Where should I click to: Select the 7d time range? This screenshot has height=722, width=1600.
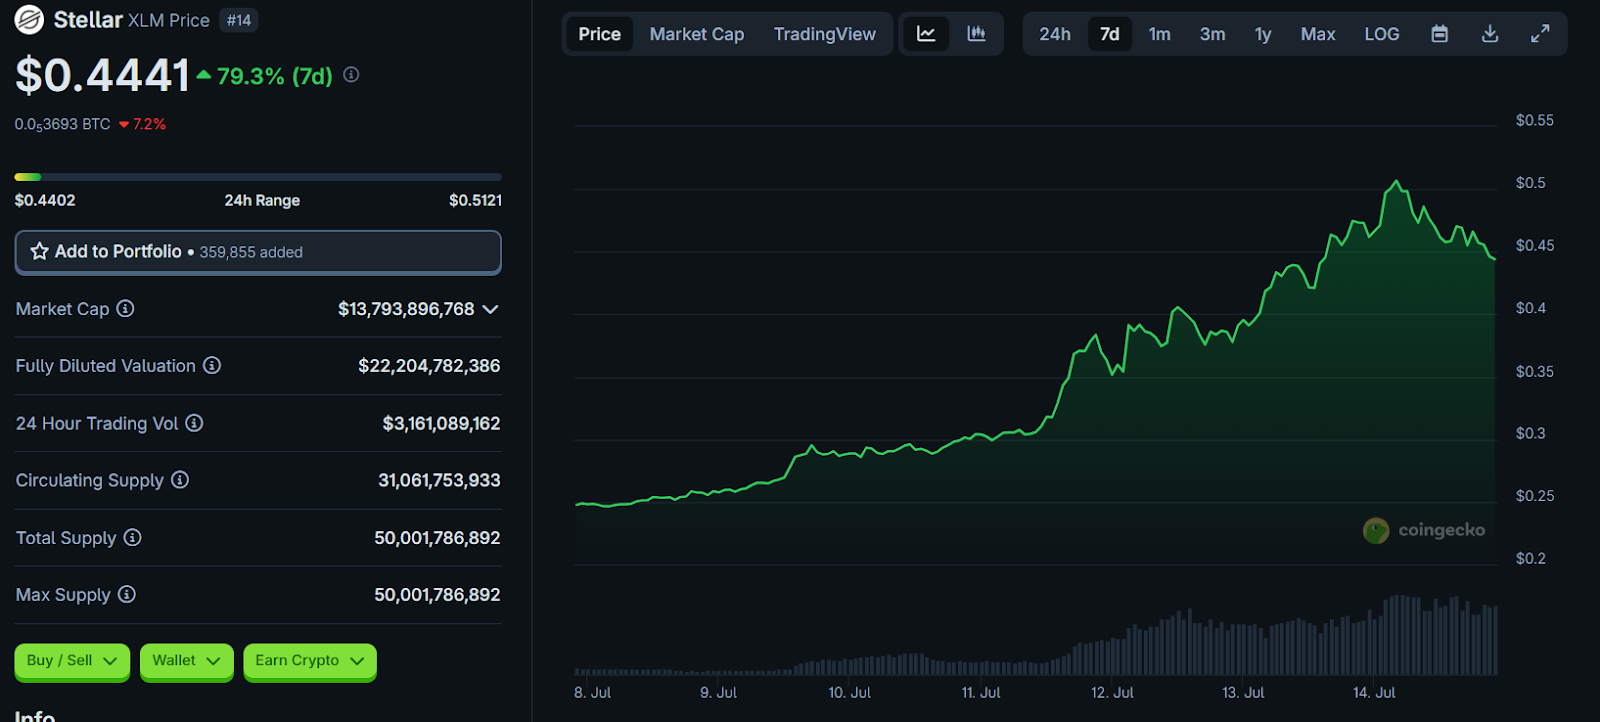pyautogui.click(x=1110, y=34)
